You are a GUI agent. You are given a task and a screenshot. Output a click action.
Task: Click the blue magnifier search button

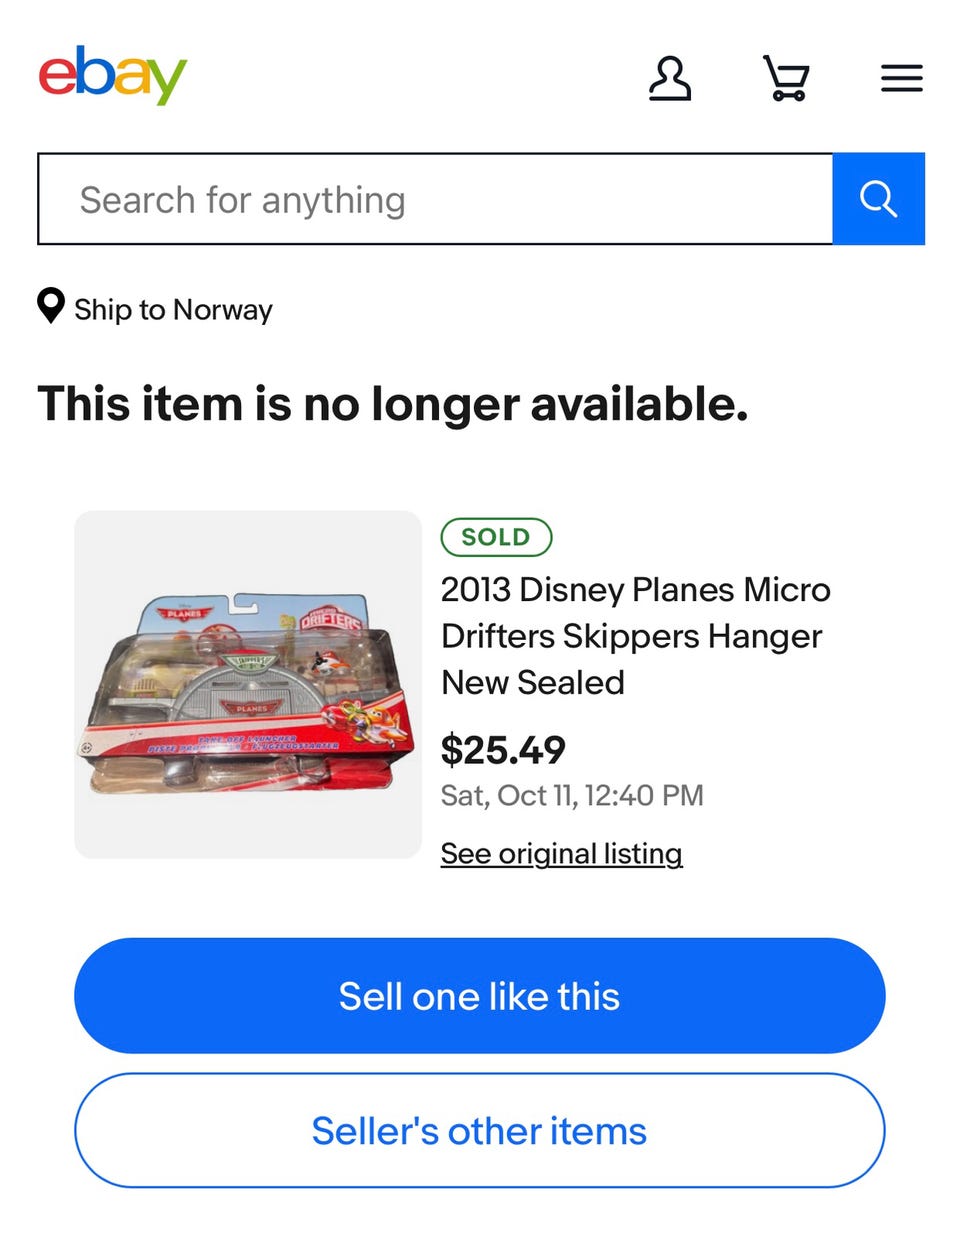pyautogui.click(x=878, y=199)
